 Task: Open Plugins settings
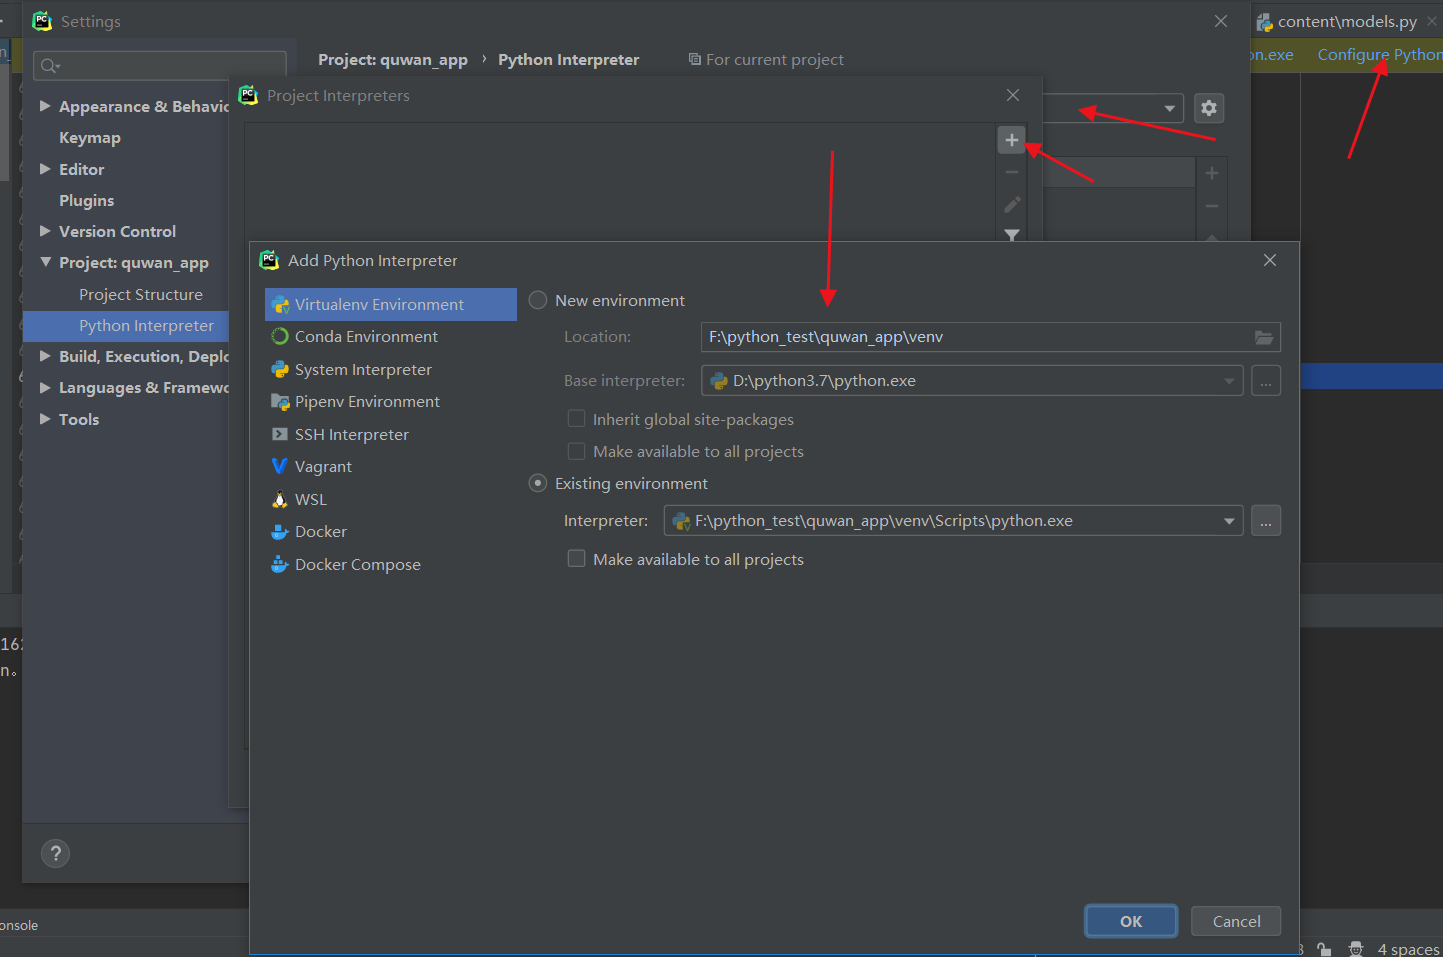[x=86, y=200]
